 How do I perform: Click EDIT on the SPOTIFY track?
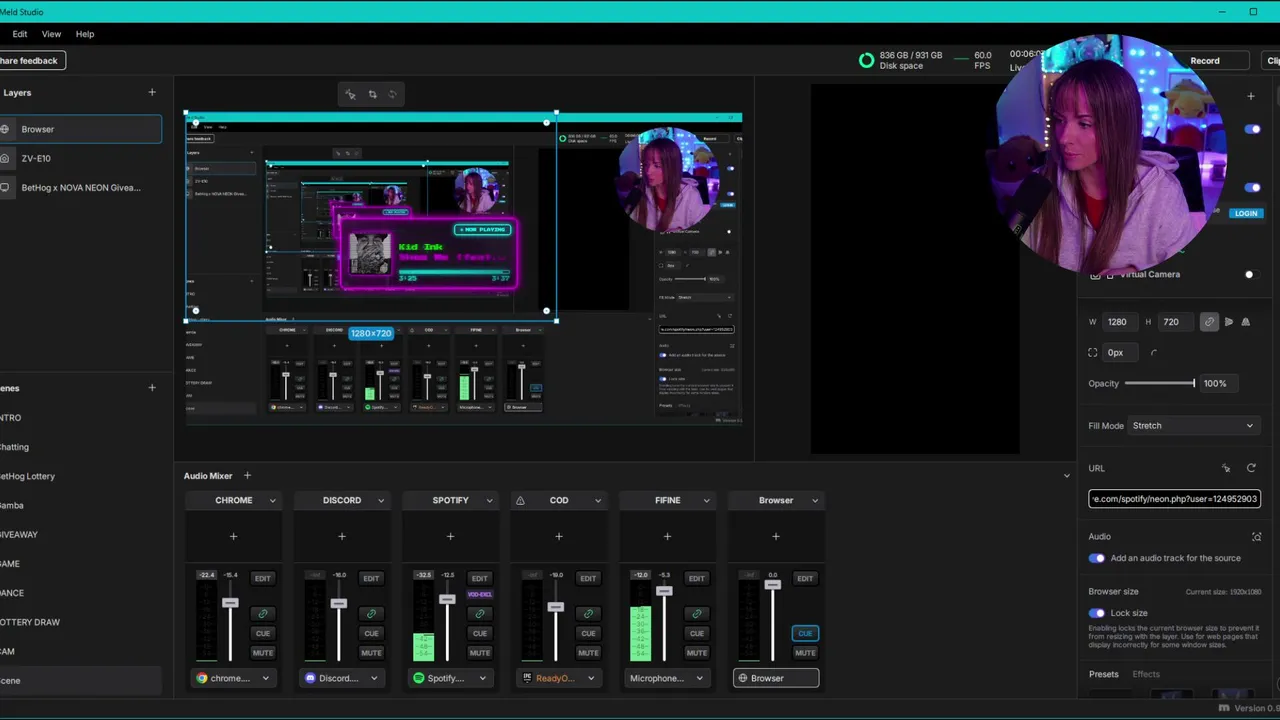(480, 578)
